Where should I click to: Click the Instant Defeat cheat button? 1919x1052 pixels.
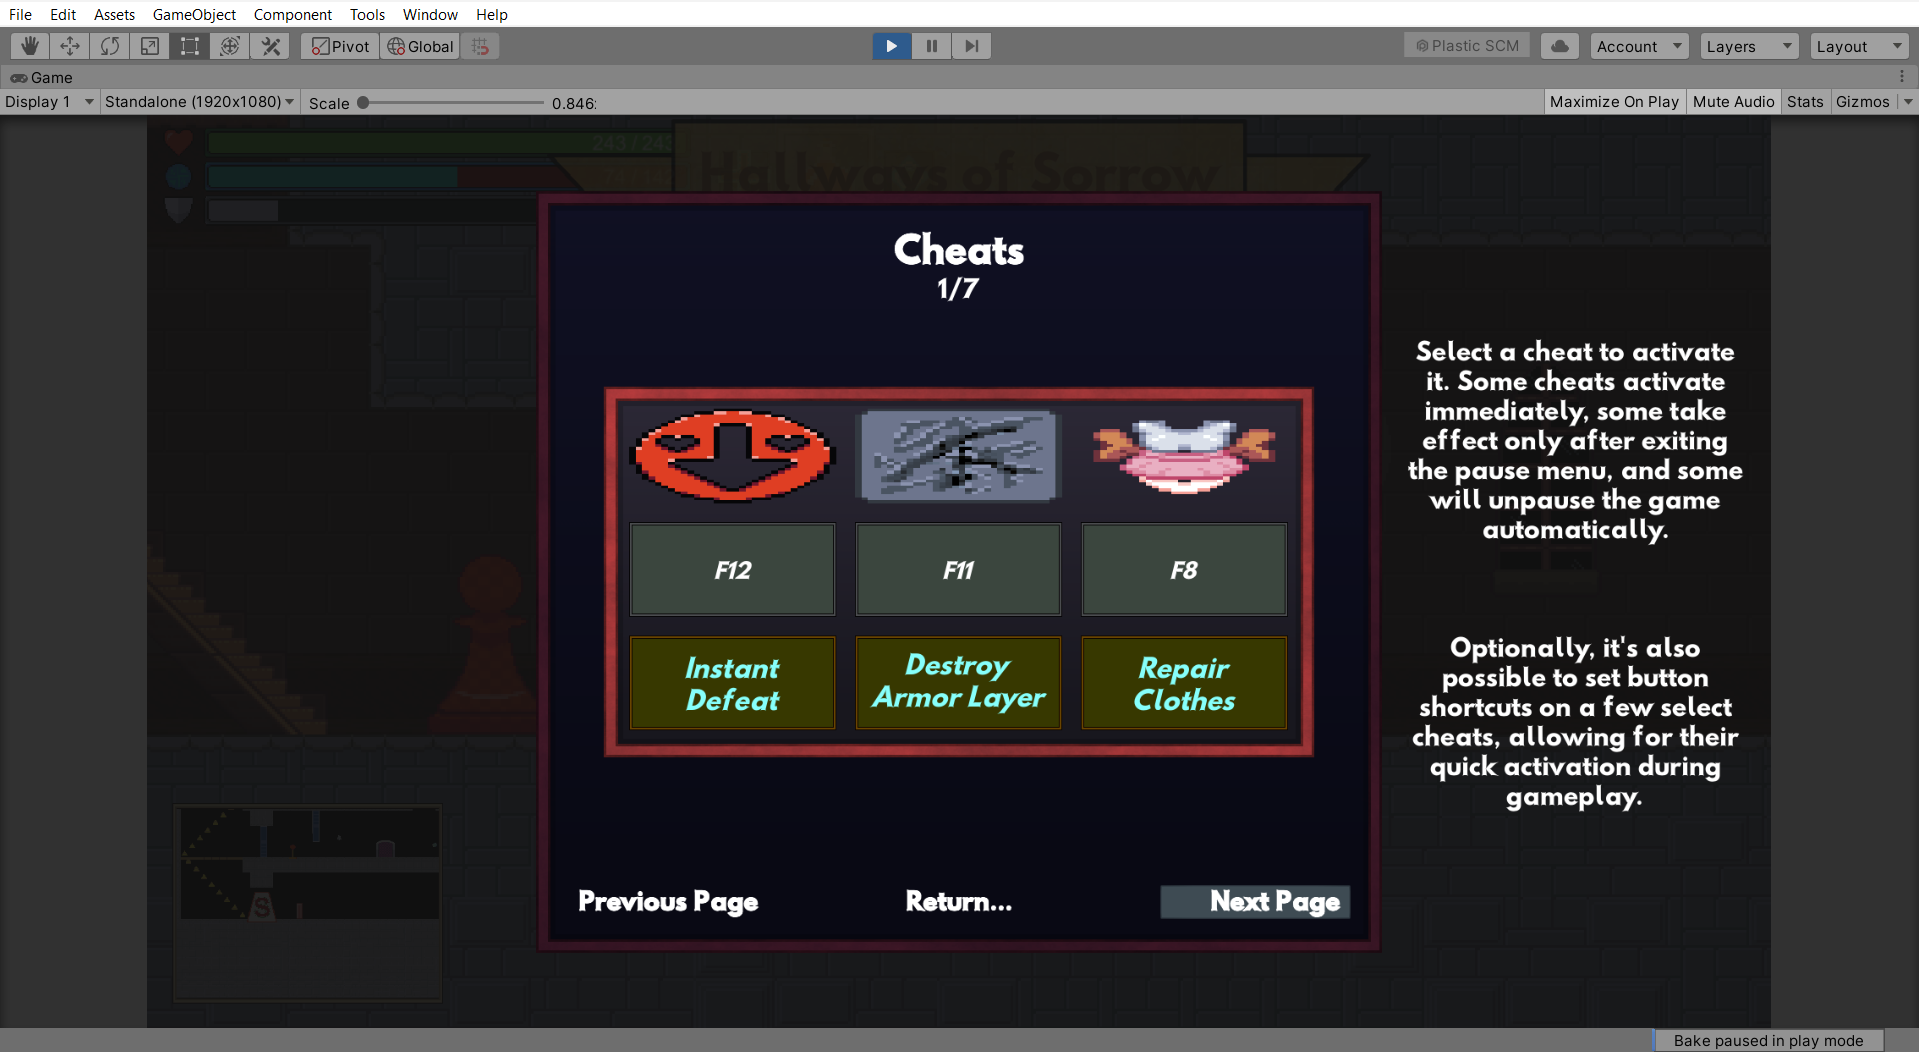[x=732, y=683]
